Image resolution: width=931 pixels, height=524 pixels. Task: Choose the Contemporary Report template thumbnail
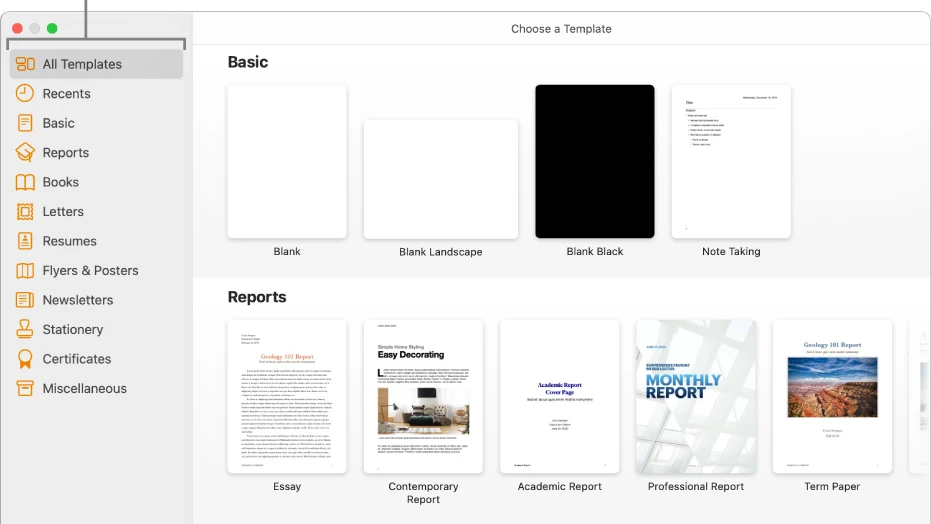tap(423, 396)
